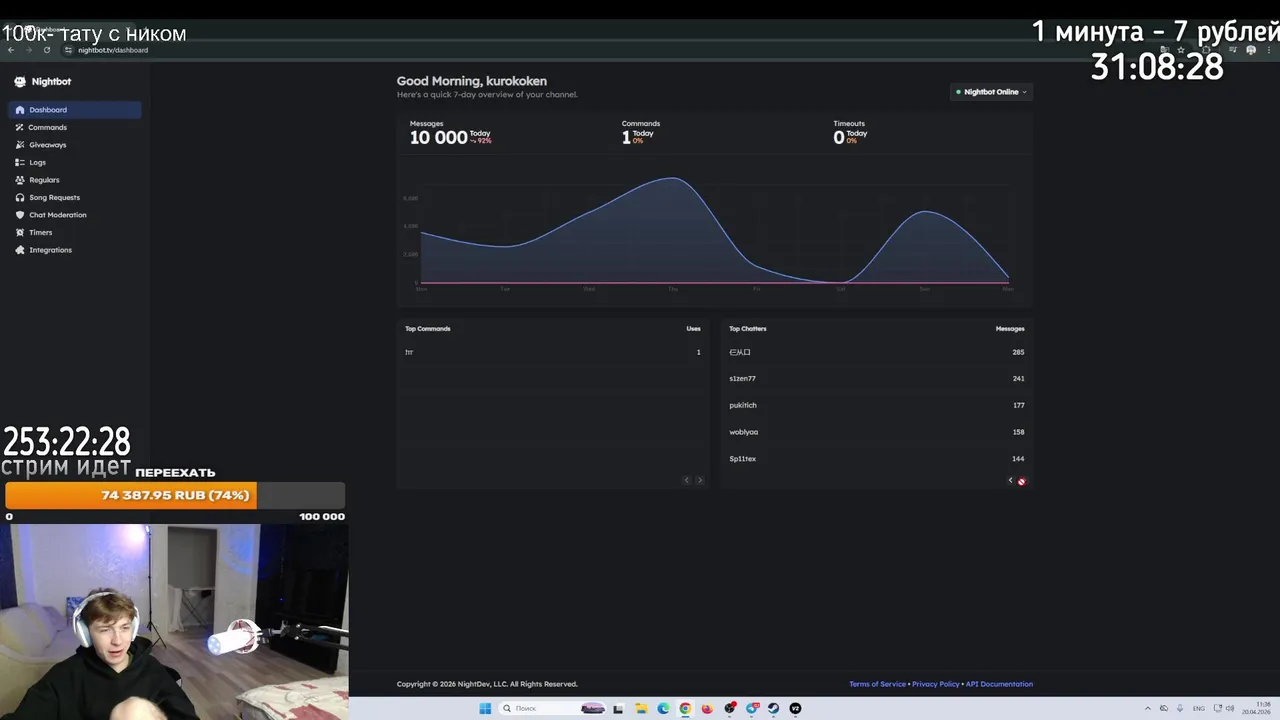Click the Good Morning, kurokoken heading
The height and width of the screenshot is (720, 1280).
[x=472, y=81]
